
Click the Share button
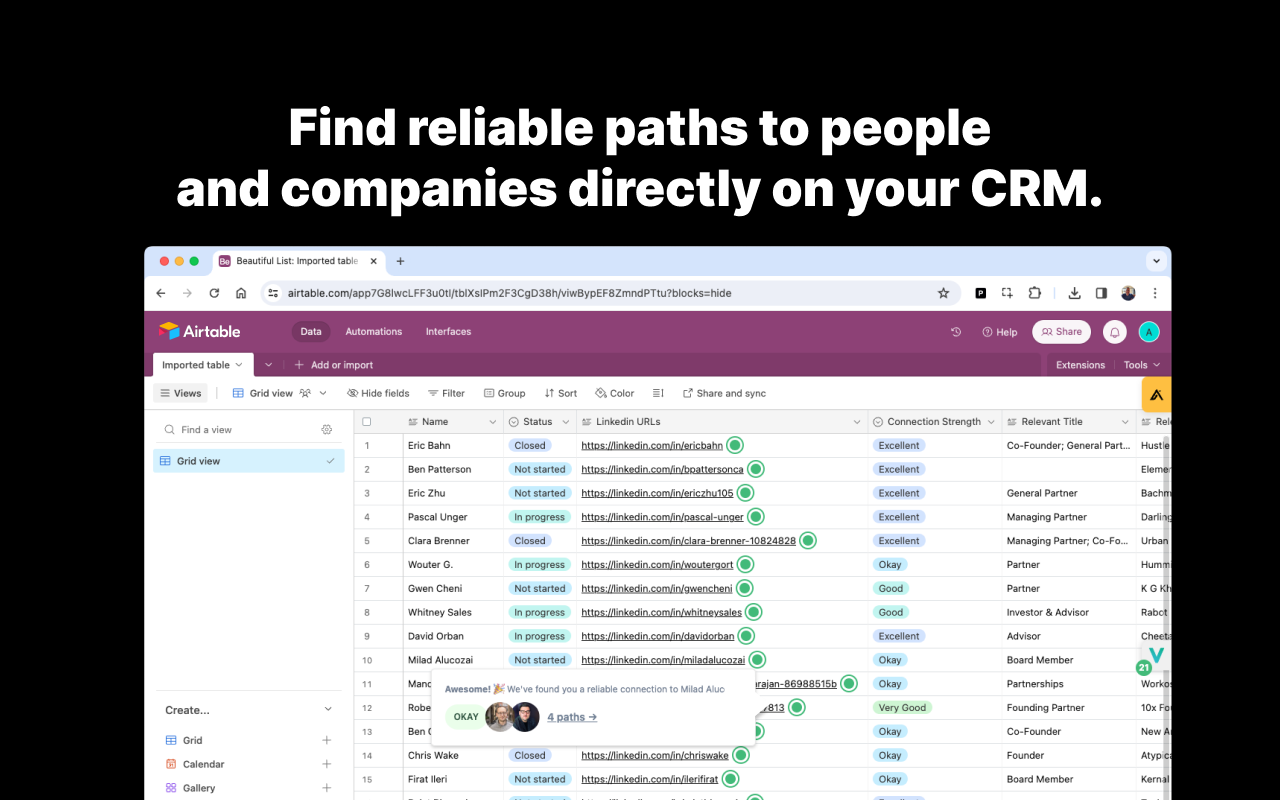point(1061,332)
